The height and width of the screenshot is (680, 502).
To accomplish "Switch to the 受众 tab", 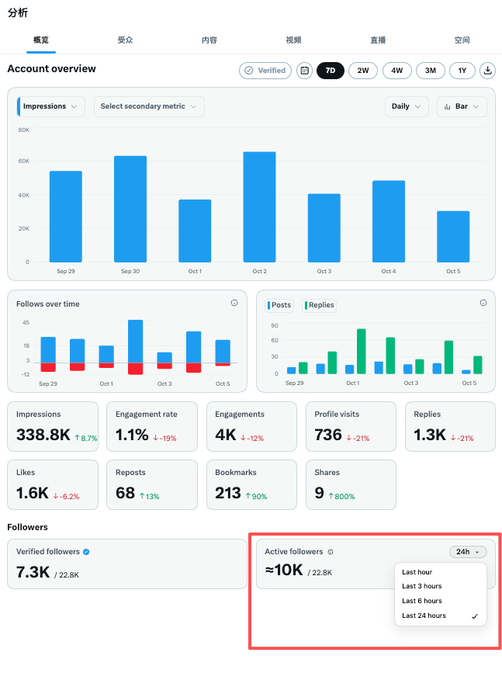I will point(125,40).
